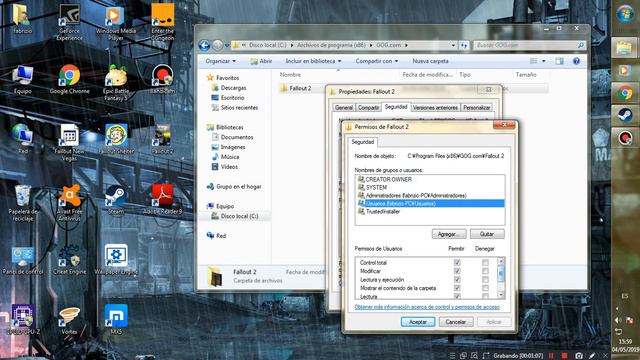Image resolution: width=640 pixels, height=360 pixels.
Task: Open access control information link
Action: point(427,307)
